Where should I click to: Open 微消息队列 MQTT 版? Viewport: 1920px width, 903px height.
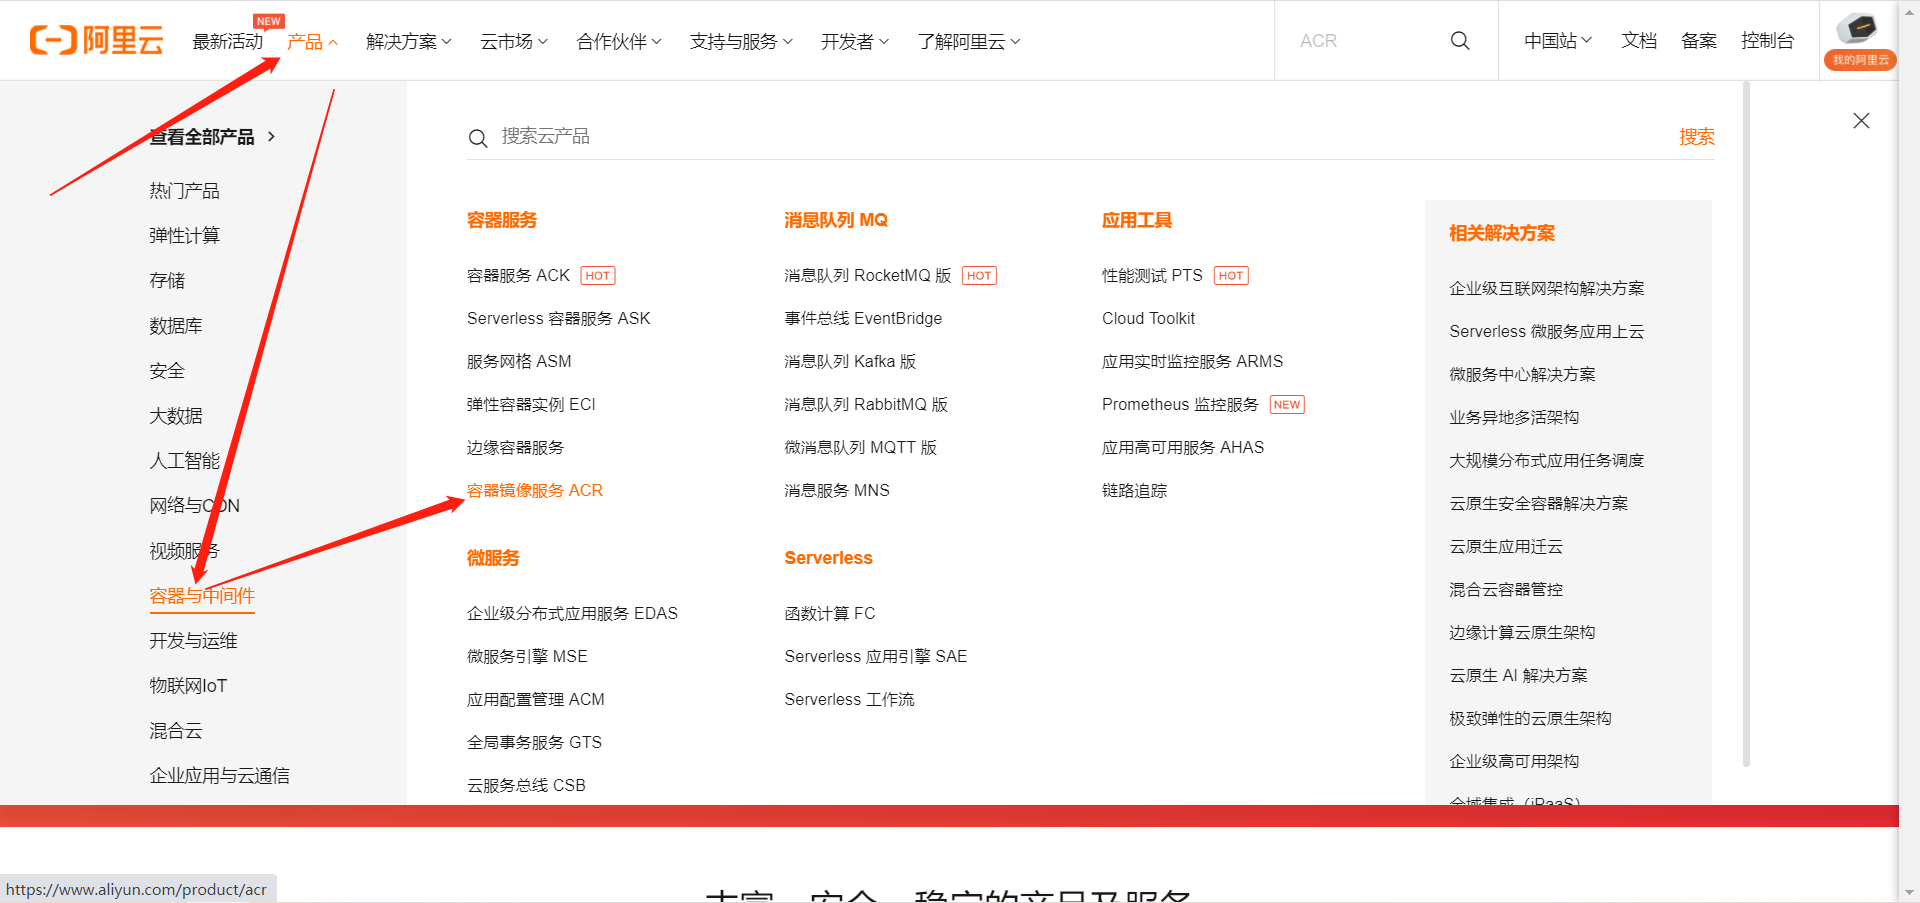tap(861, 448)
